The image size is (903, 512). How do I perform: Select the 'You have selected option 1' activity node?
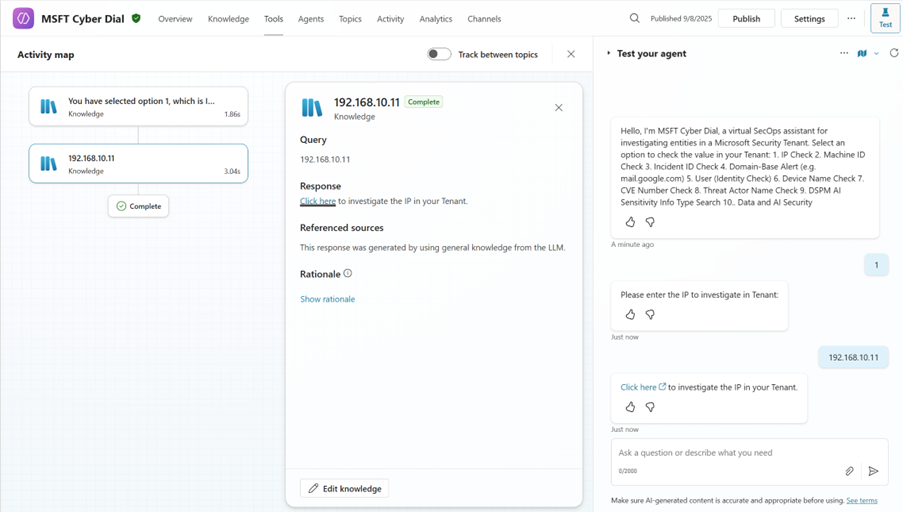coord(138,107)
